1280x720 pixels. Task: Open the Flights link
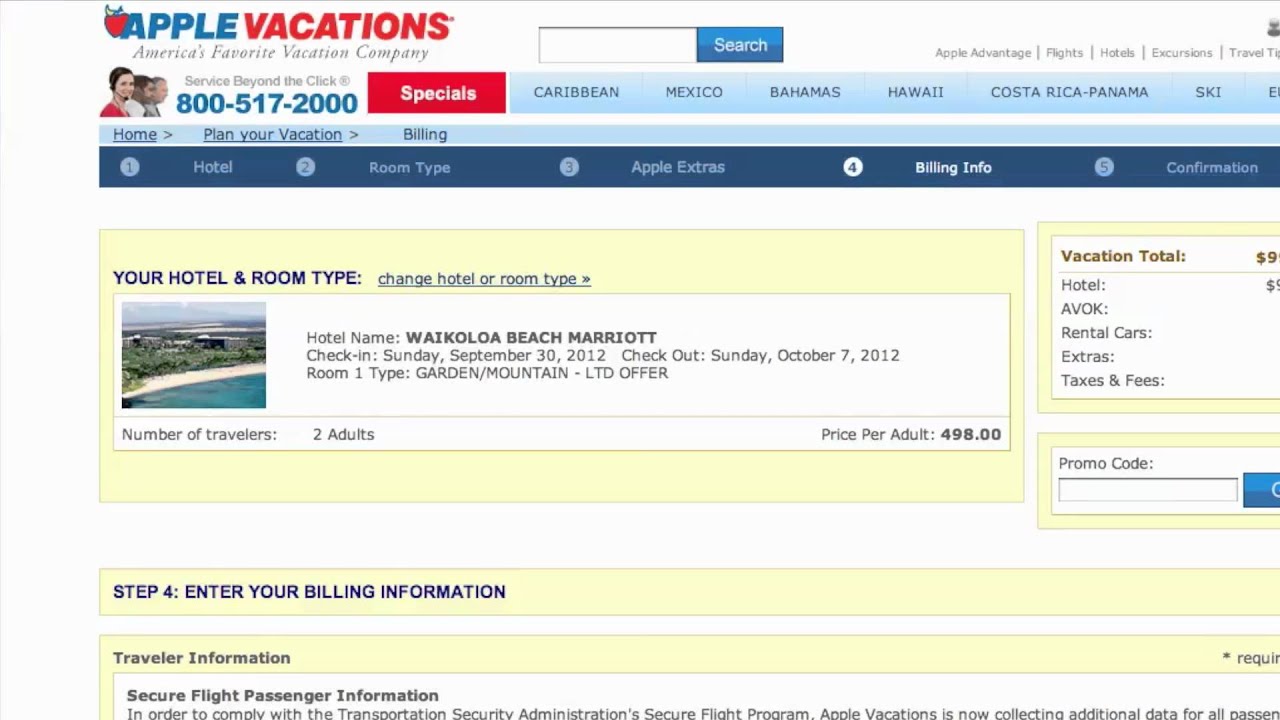pyautogui.click(x=1064, y=53)
